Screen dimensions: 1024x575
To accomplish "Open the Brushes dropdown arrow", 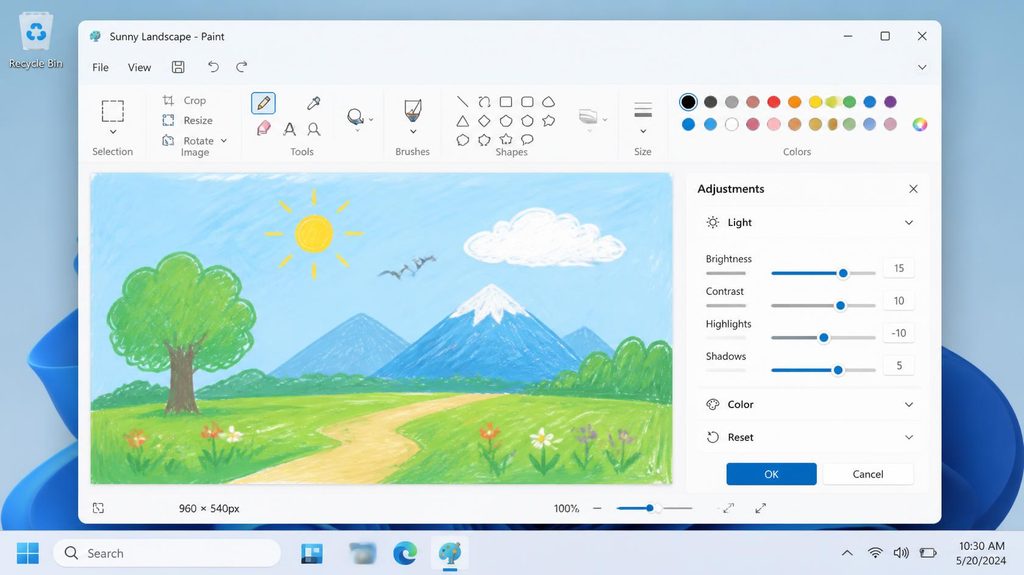I will pos(413,132).
